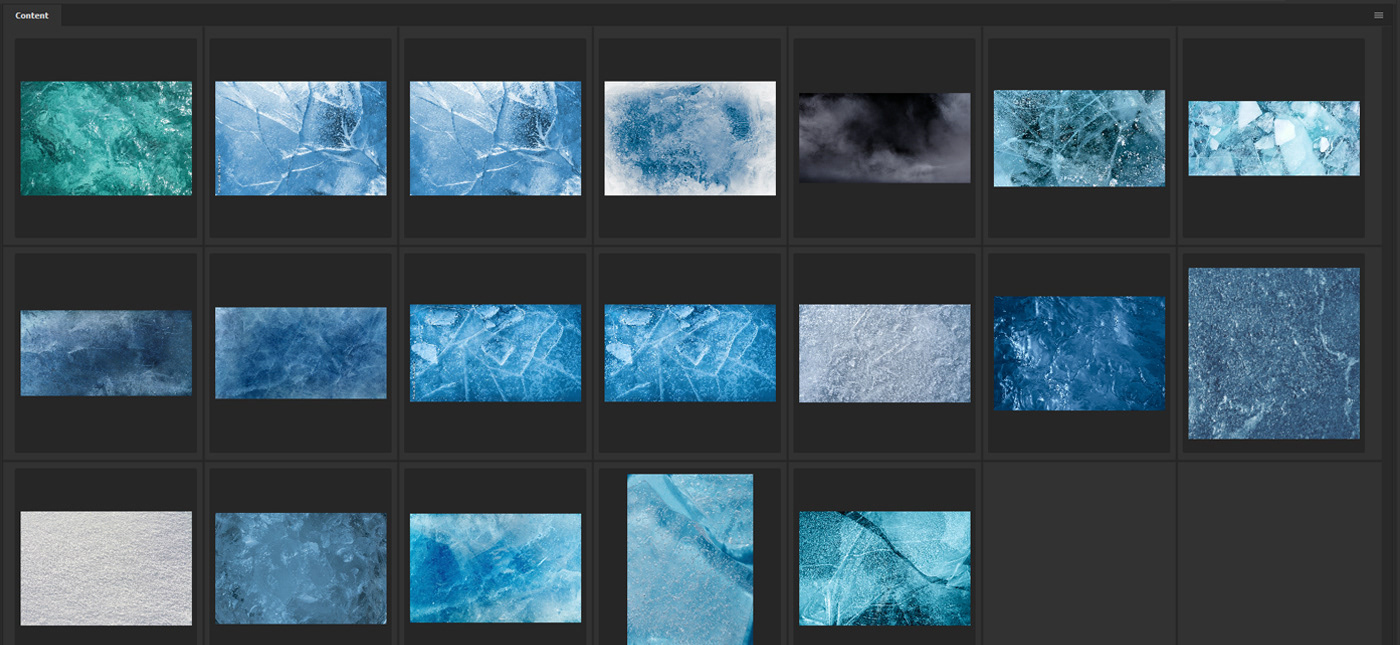Image resolution: width=1400 pixels, height=645 pixels.
Task: Select the white-edged frosted blue ice thumbnail
Action: coord(690,138)
